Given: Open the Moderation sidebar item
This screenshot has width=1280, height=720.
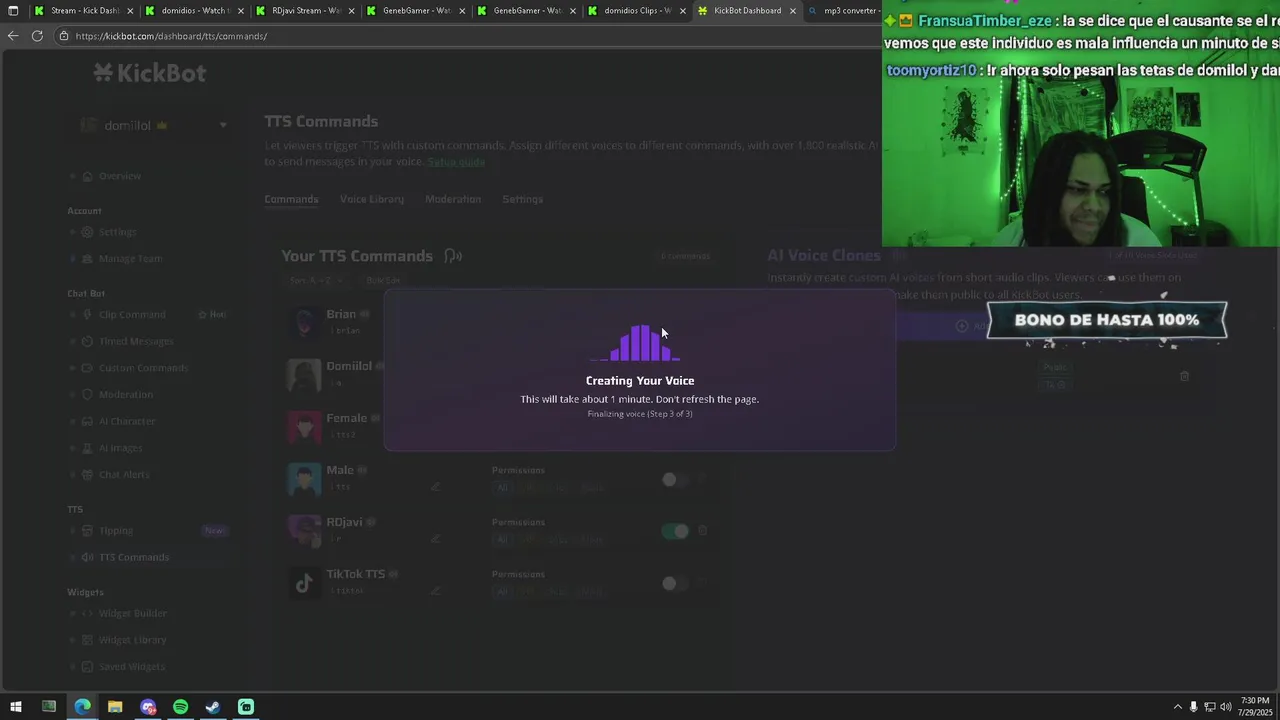Looking at the screenshot, I should tap(126, 394).
